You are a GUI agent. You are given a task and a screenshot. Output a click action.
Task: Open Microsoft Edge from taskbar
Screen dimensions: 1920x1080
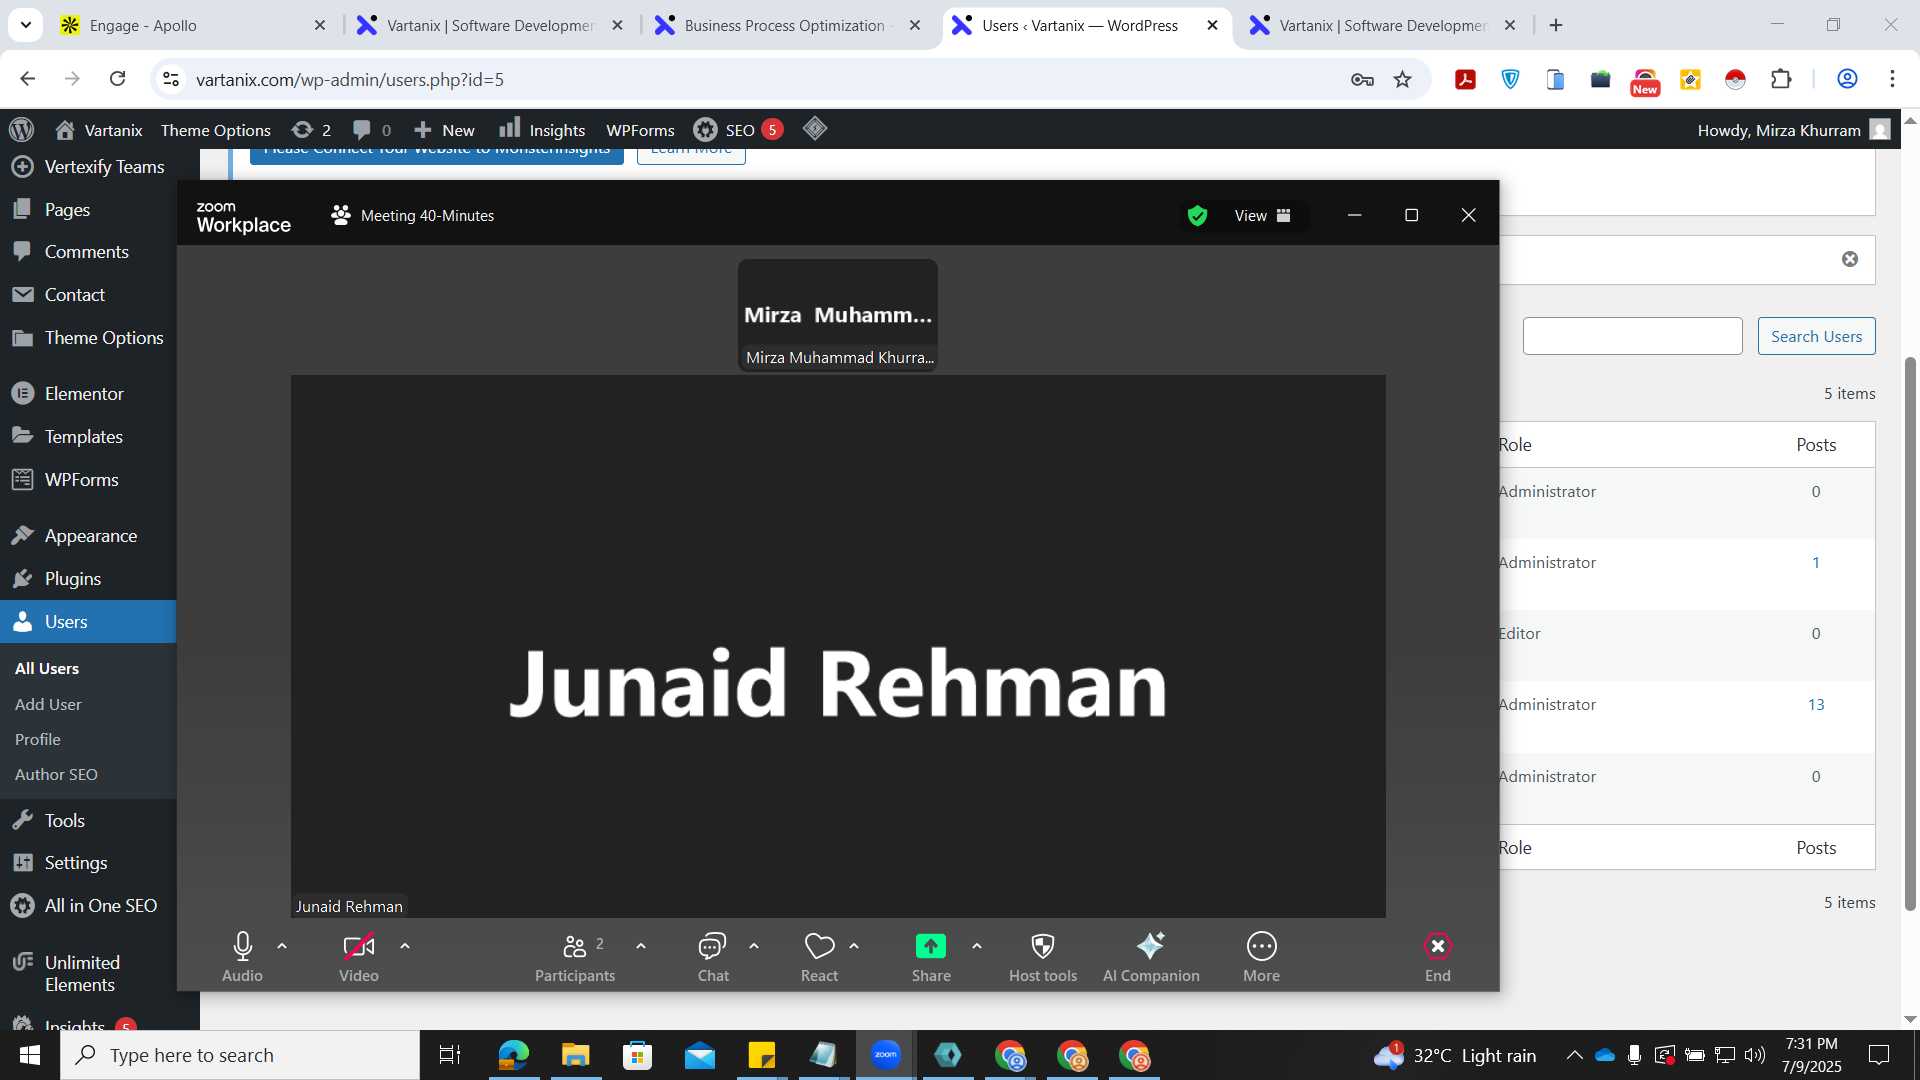513,1055
